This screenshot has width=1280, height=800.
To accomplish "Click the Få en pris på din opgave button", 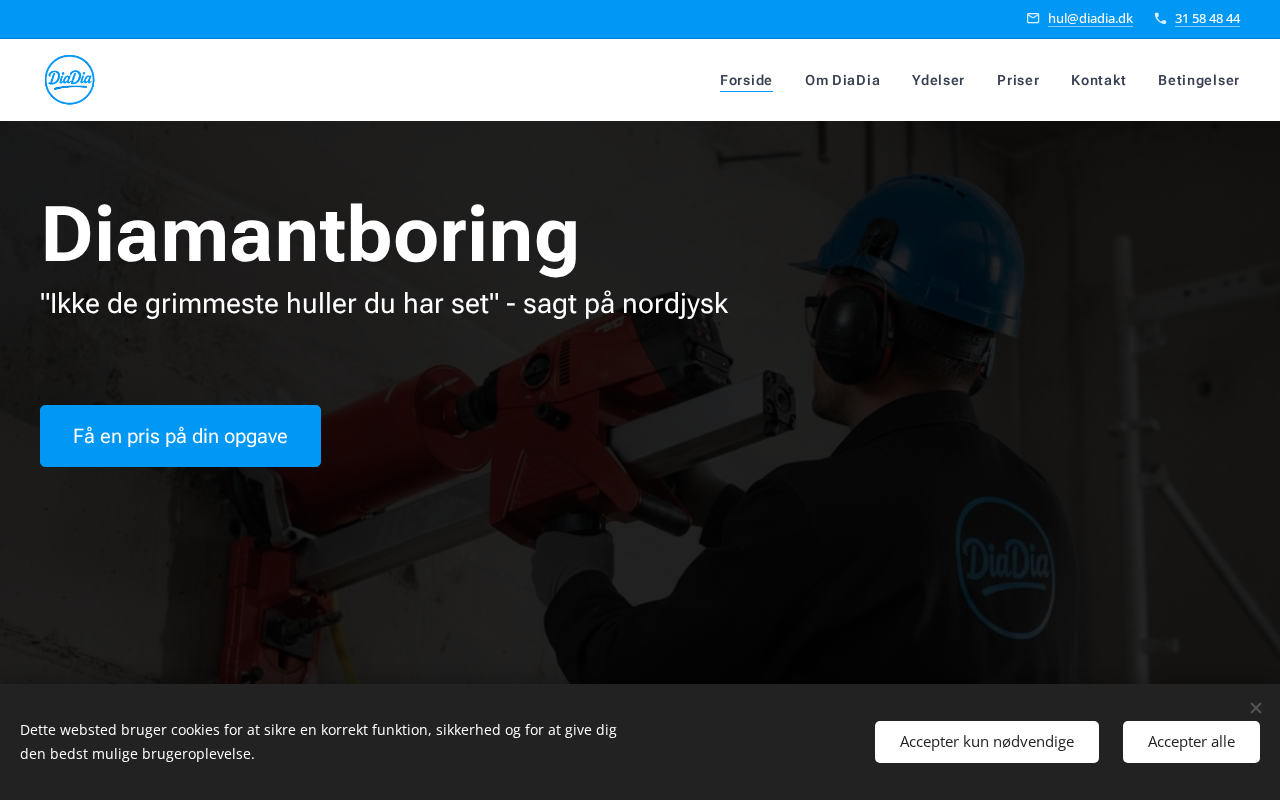I will (x=180, y=436).
